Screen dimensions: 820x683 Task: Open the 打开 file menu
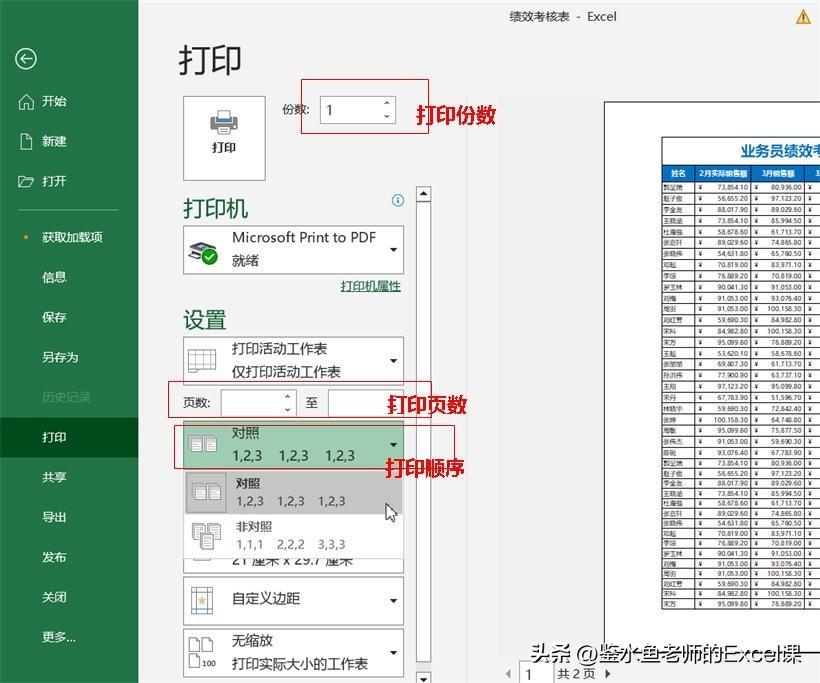pyautogui.click(x=54, y=181)
